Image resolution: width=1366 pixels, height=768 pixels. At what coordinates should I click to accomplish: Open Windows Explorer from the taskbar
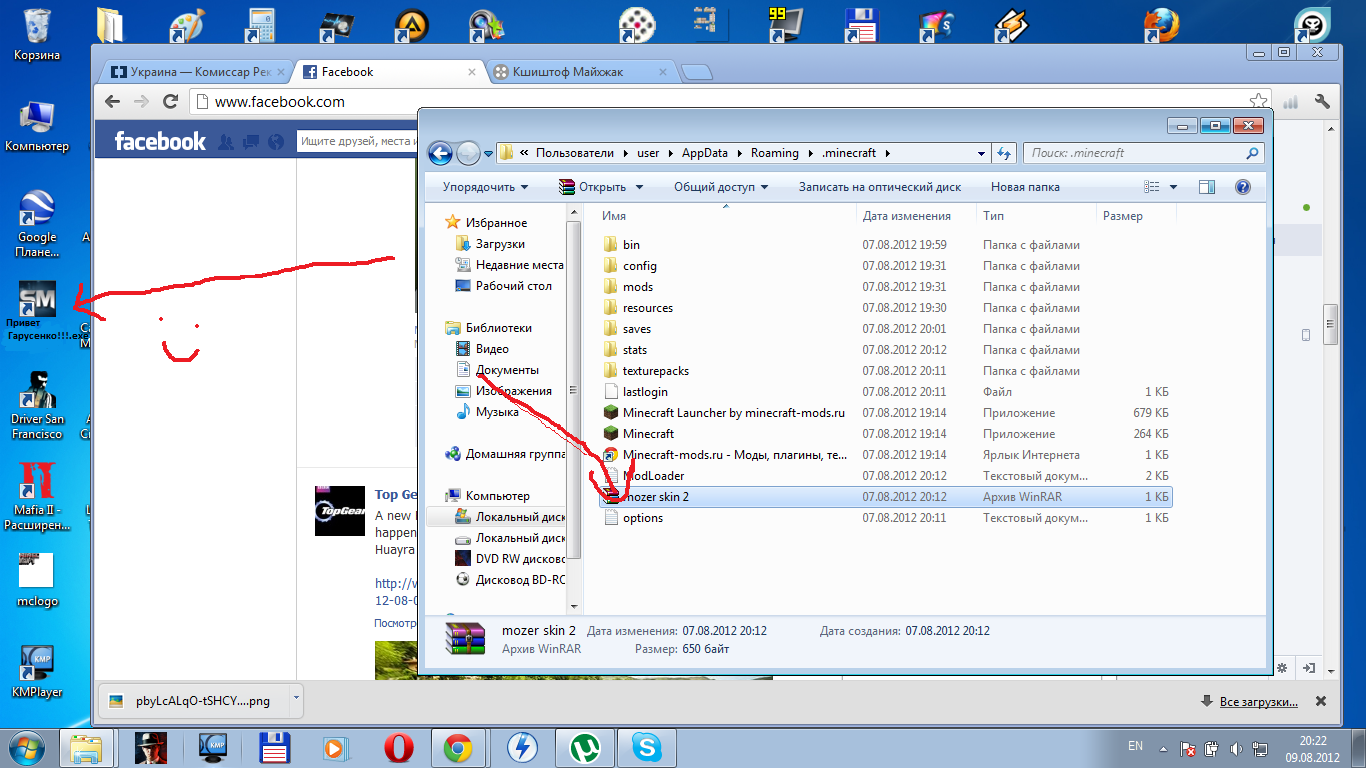pyautogui.click(x=87, y=747)
